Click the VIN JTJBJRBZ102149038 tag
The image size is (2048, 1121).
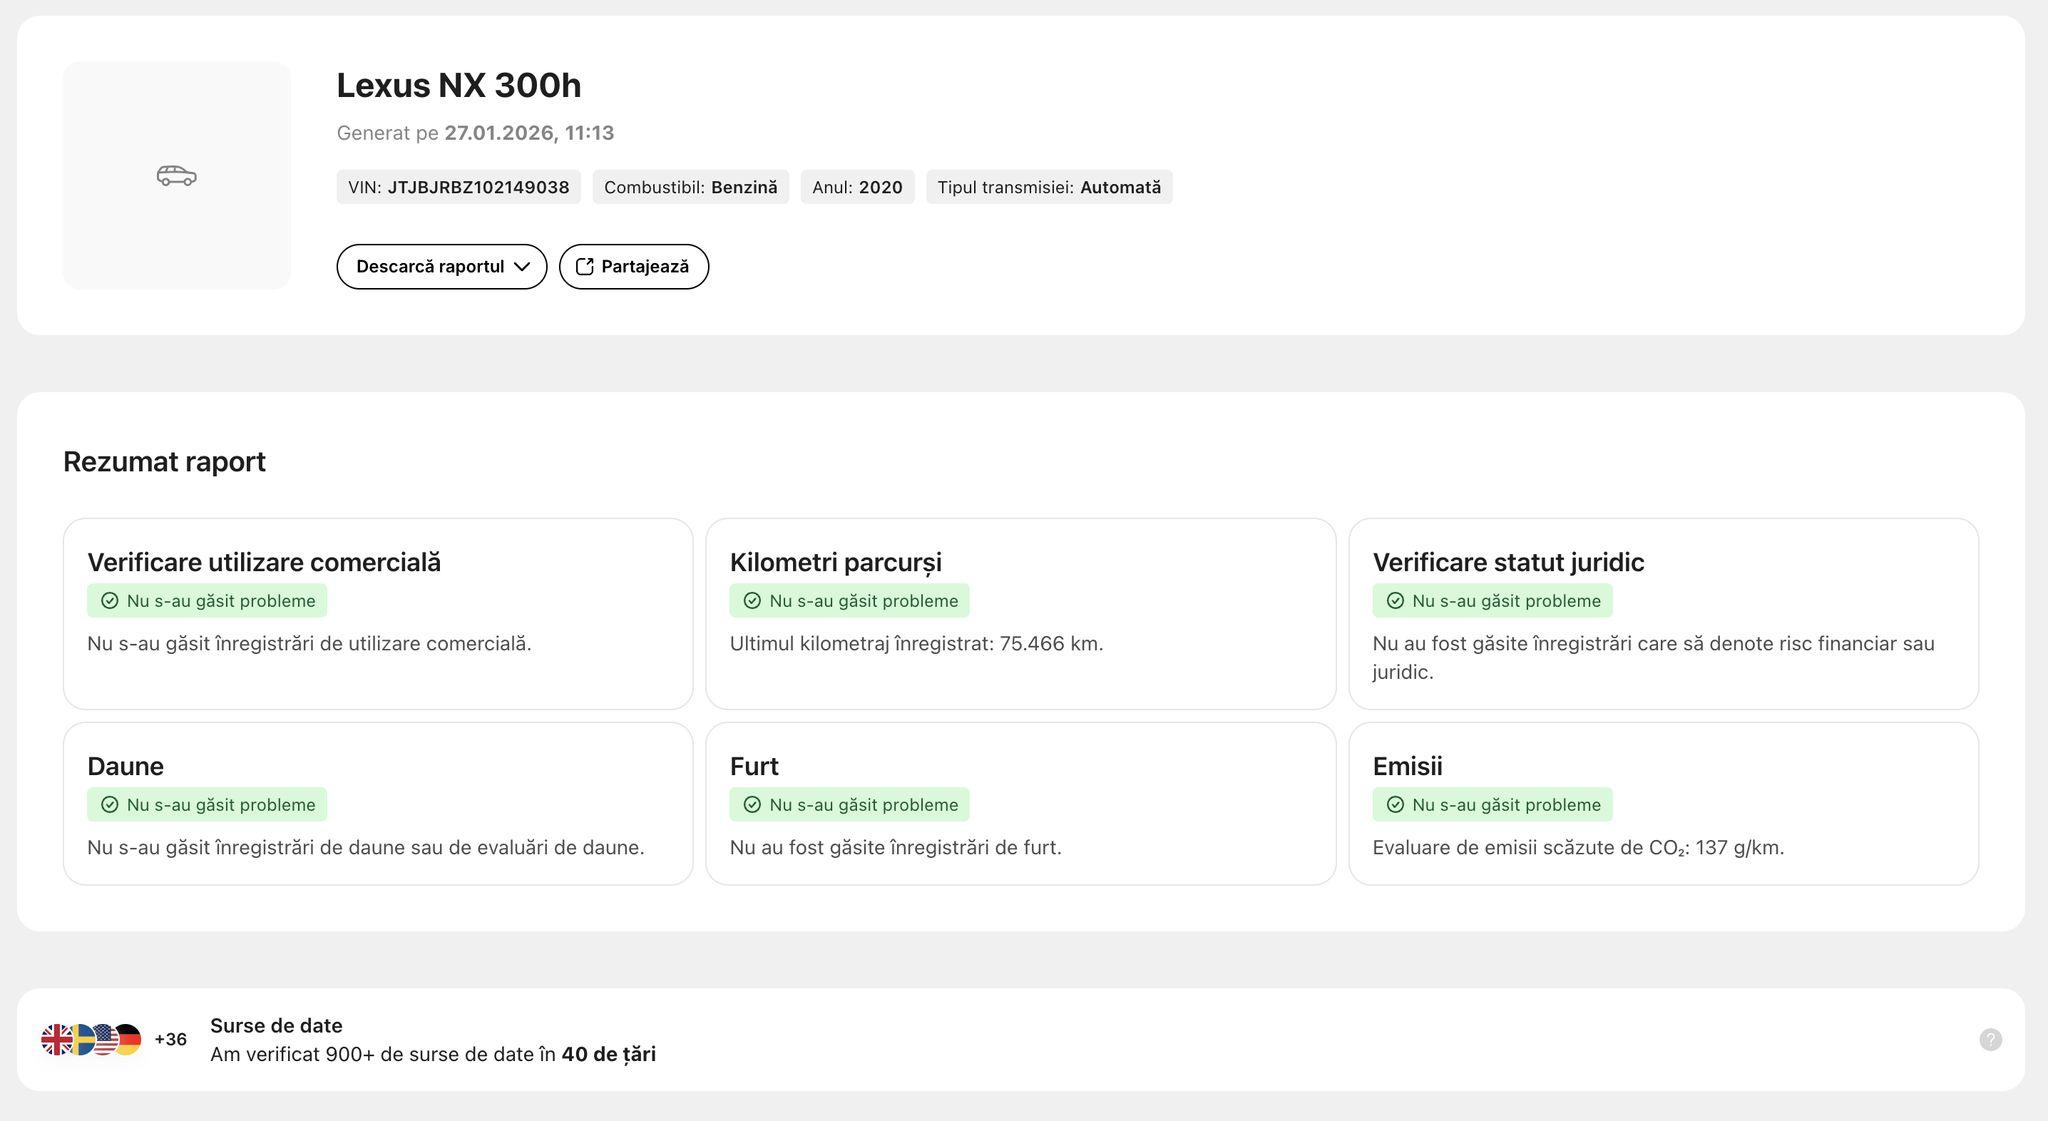tap(458, 187)
